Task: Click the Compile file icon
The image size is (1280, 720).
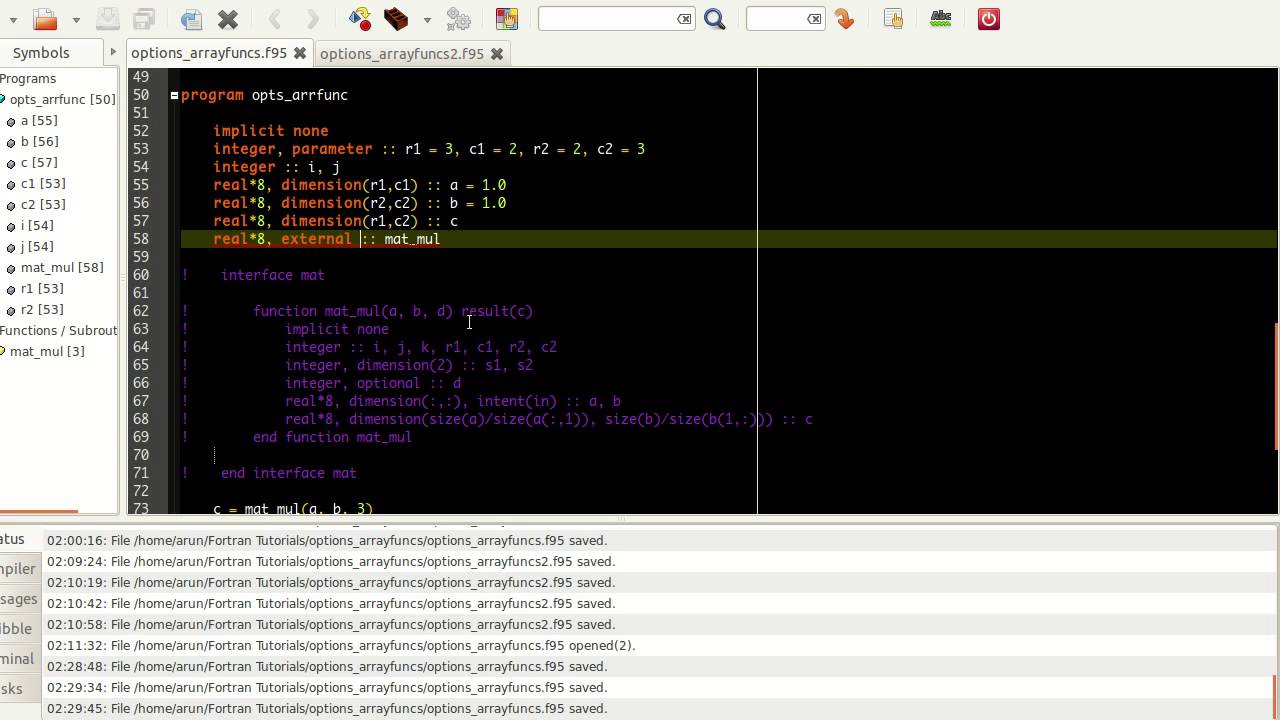Action: click(x=360, y=19)
